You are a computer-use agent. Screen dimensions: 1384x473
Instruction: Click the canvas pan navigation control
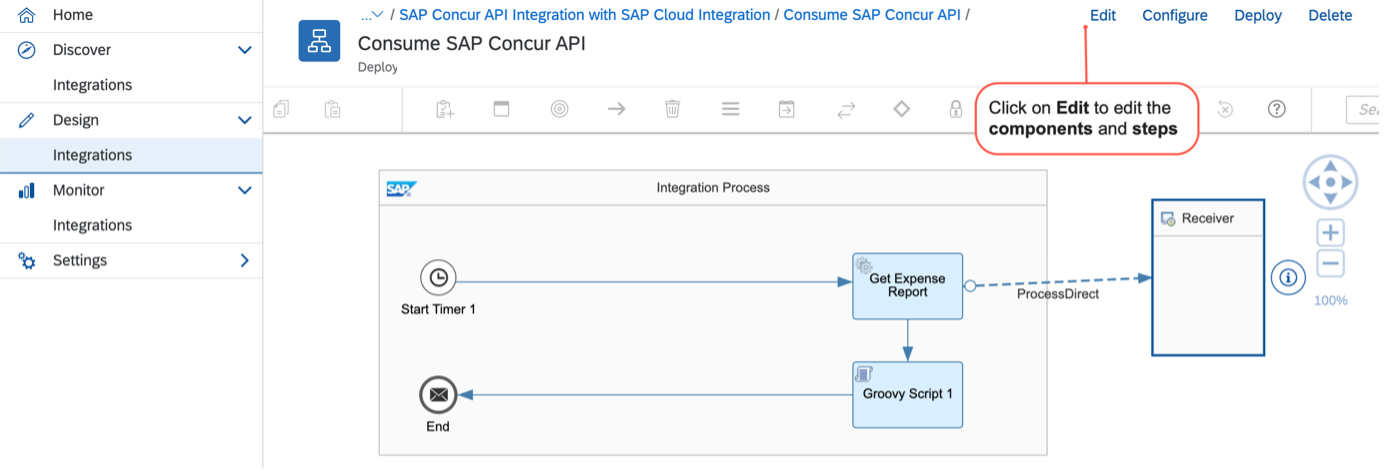[1330, 183]
